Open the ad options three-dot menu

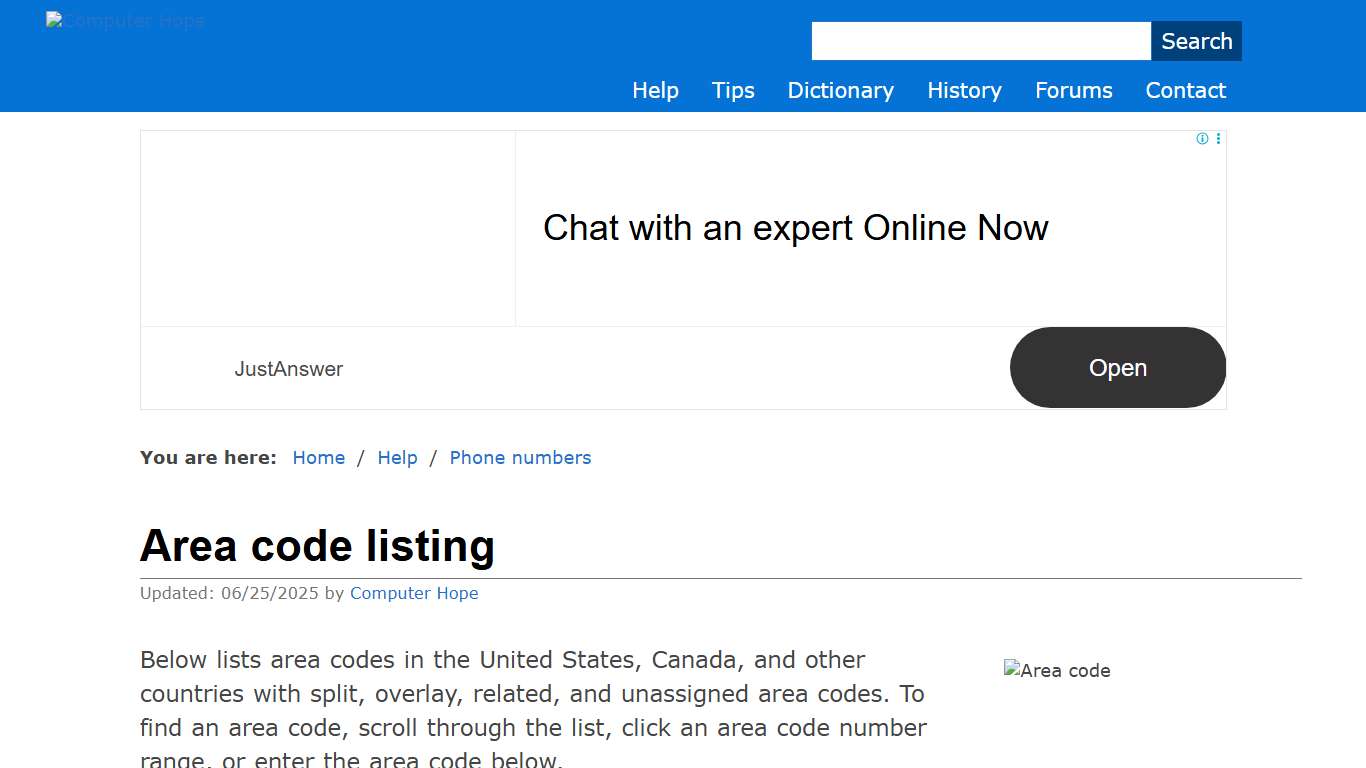[1218, 139]
